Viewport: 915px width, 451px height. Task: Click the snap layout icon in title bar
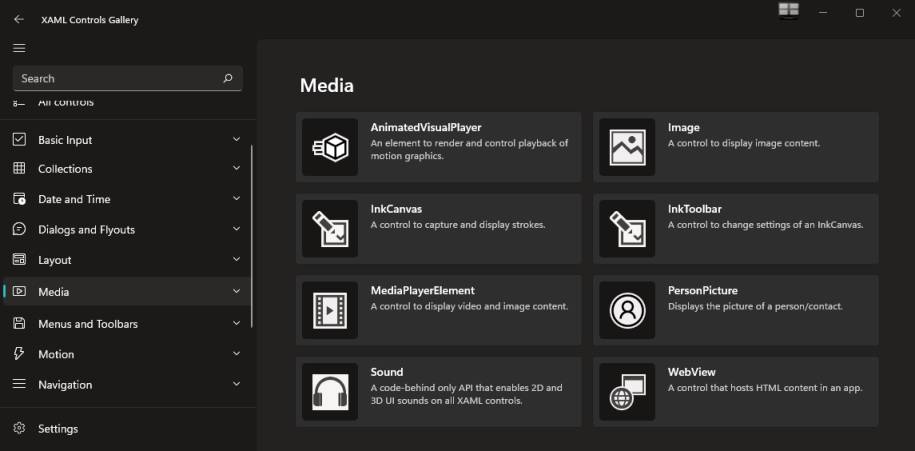tap(788, 10)
